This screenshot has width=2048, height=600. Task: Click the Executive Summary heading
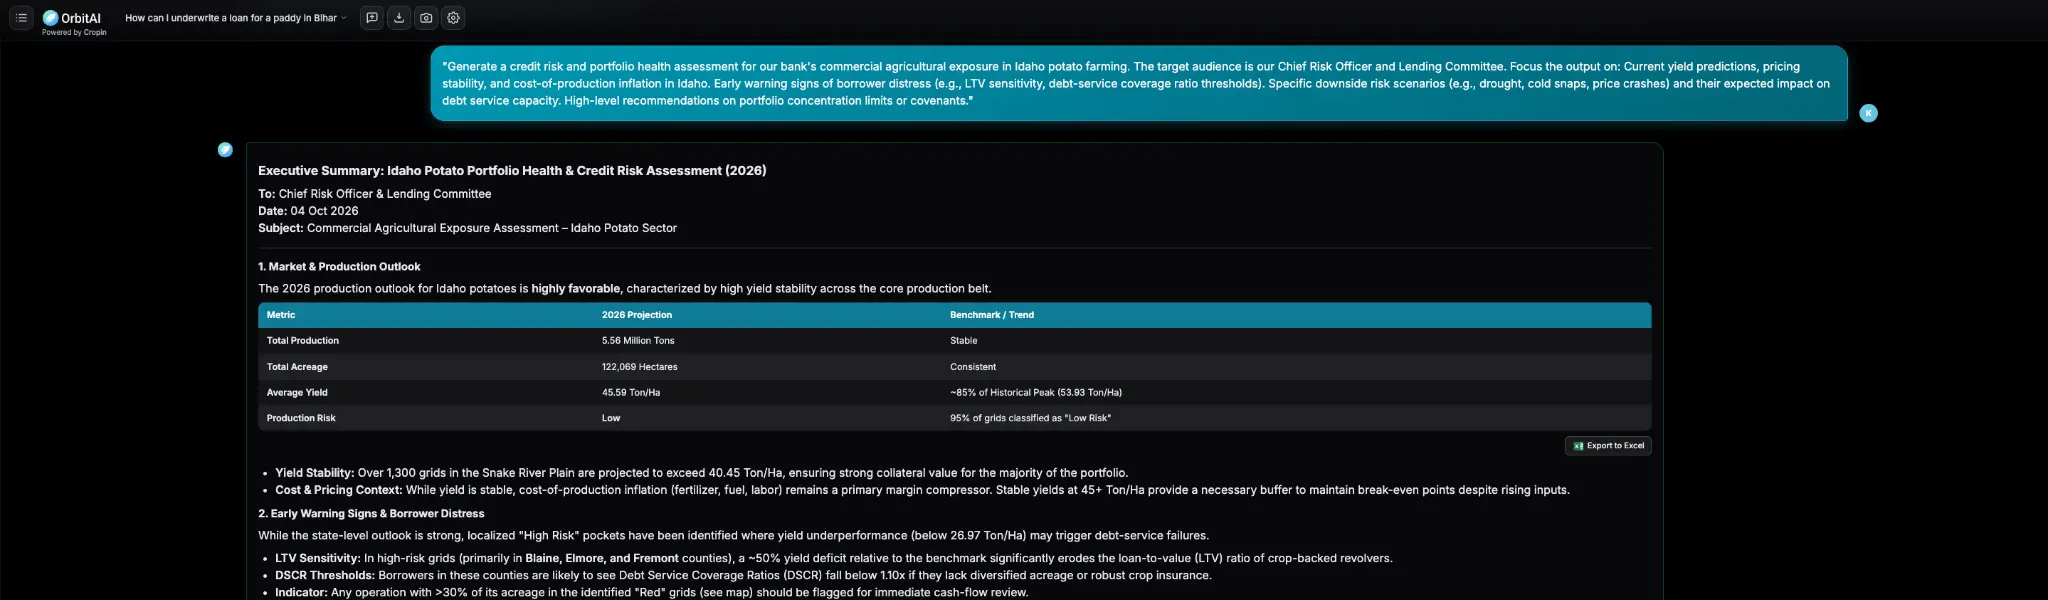pyautogui.click(x=512, y=171)
